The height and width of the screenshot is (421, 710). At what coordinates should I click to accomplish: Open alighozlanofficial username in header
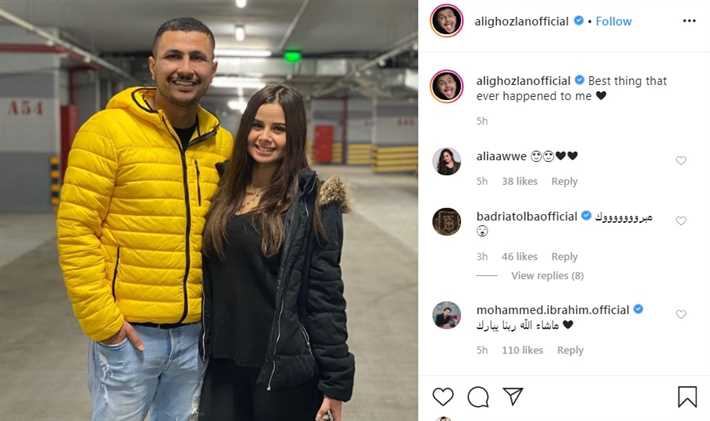coord(522,21)
